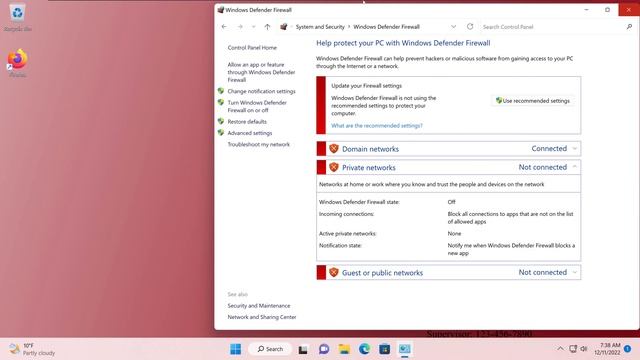Click Control Panel taskbar icon
Image resolution: width=640 pixels, height=360 pixels.
[x=404, y=349]
